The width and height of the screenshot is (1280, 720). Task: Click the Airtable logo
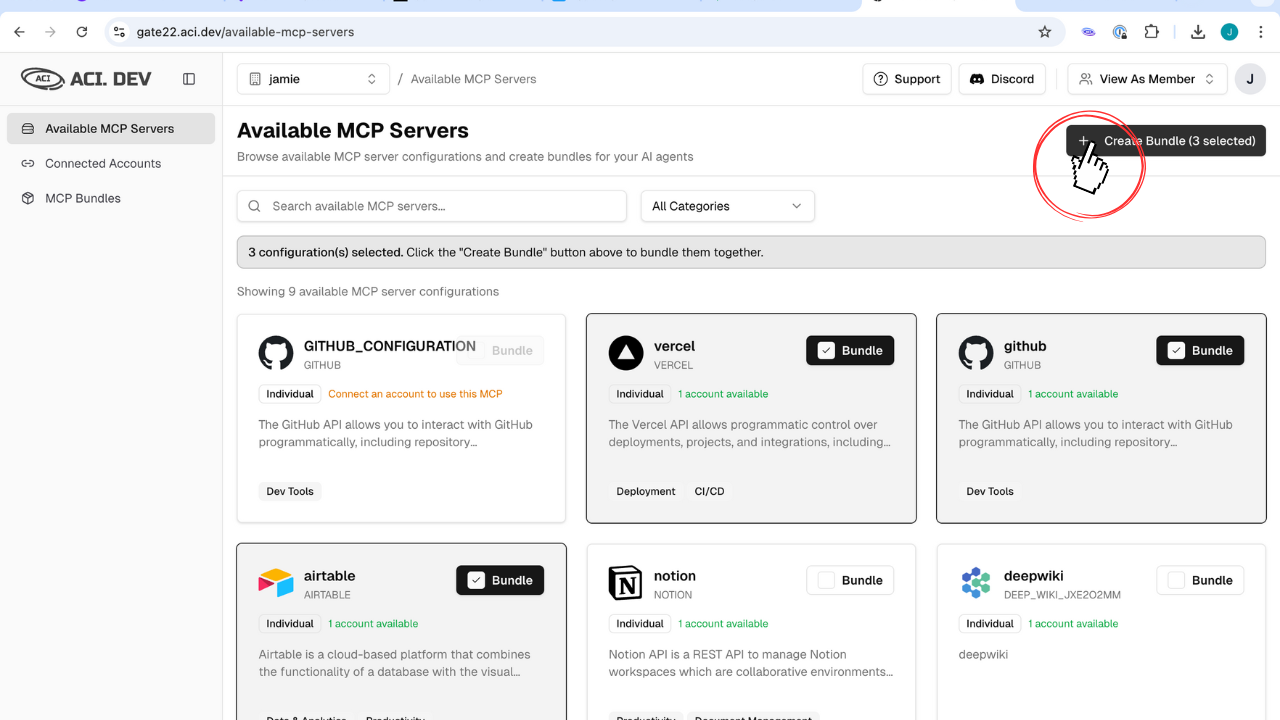(x=276, y=583)
